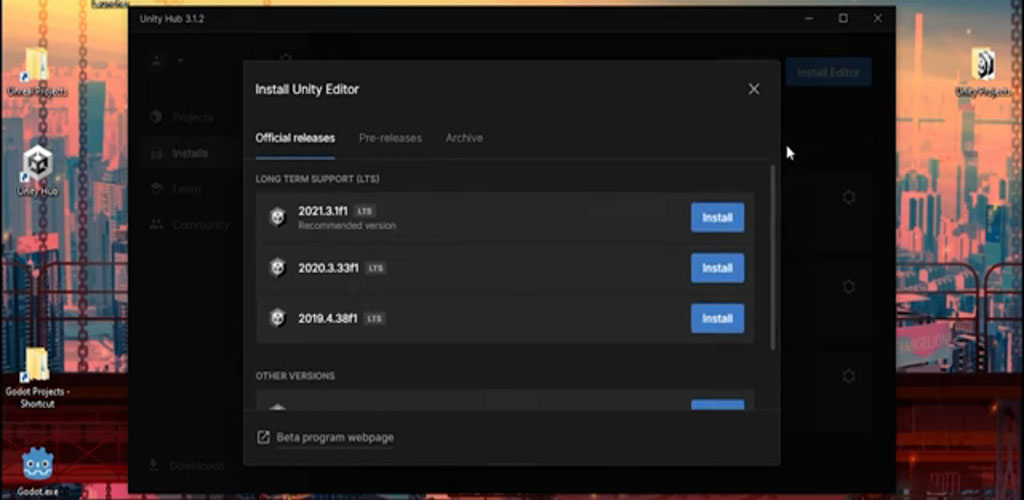Click the Installs lock icon in sidebar

[x=156, y=153]
